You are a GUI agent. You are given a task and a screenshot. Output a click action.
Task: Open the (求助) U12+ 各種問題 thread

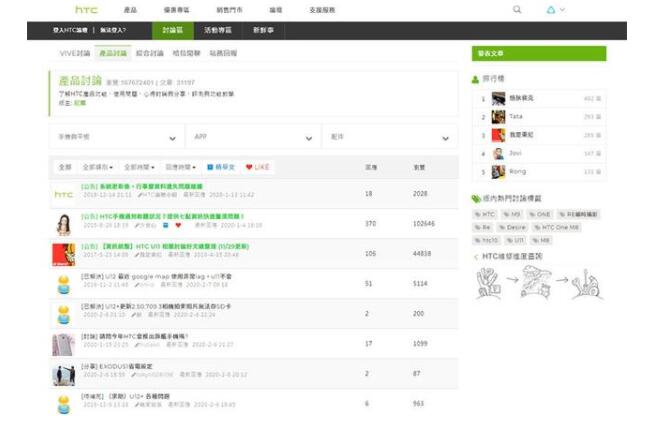[125, 396]
